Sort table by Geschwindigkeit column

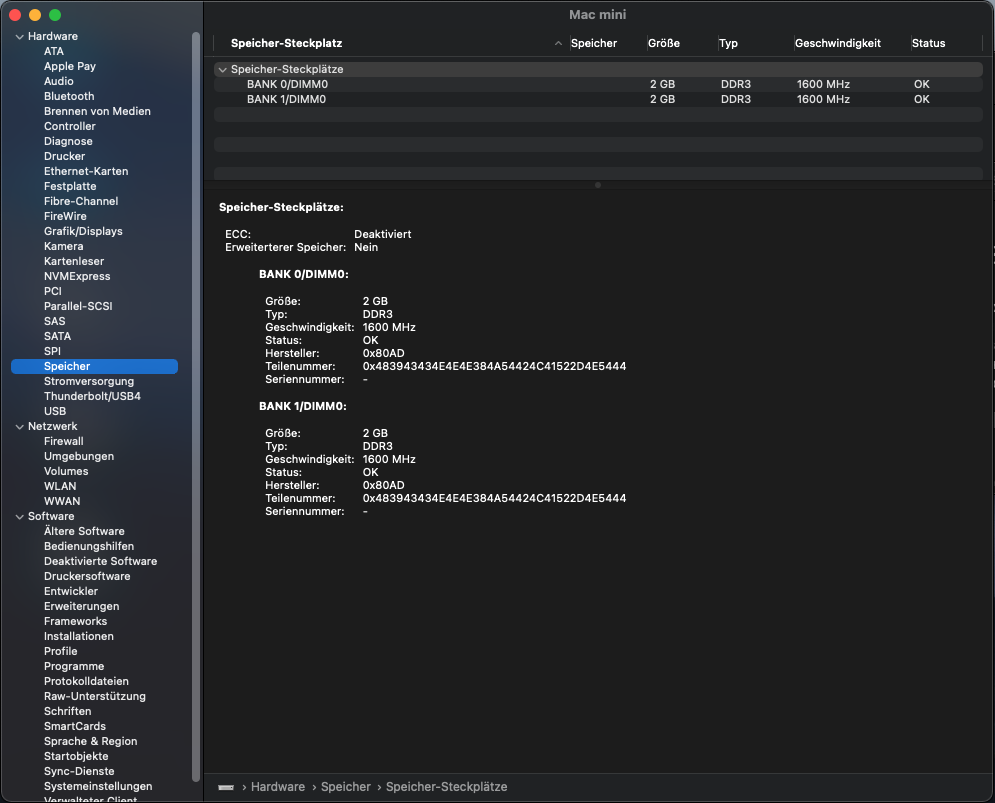(838, 44)
